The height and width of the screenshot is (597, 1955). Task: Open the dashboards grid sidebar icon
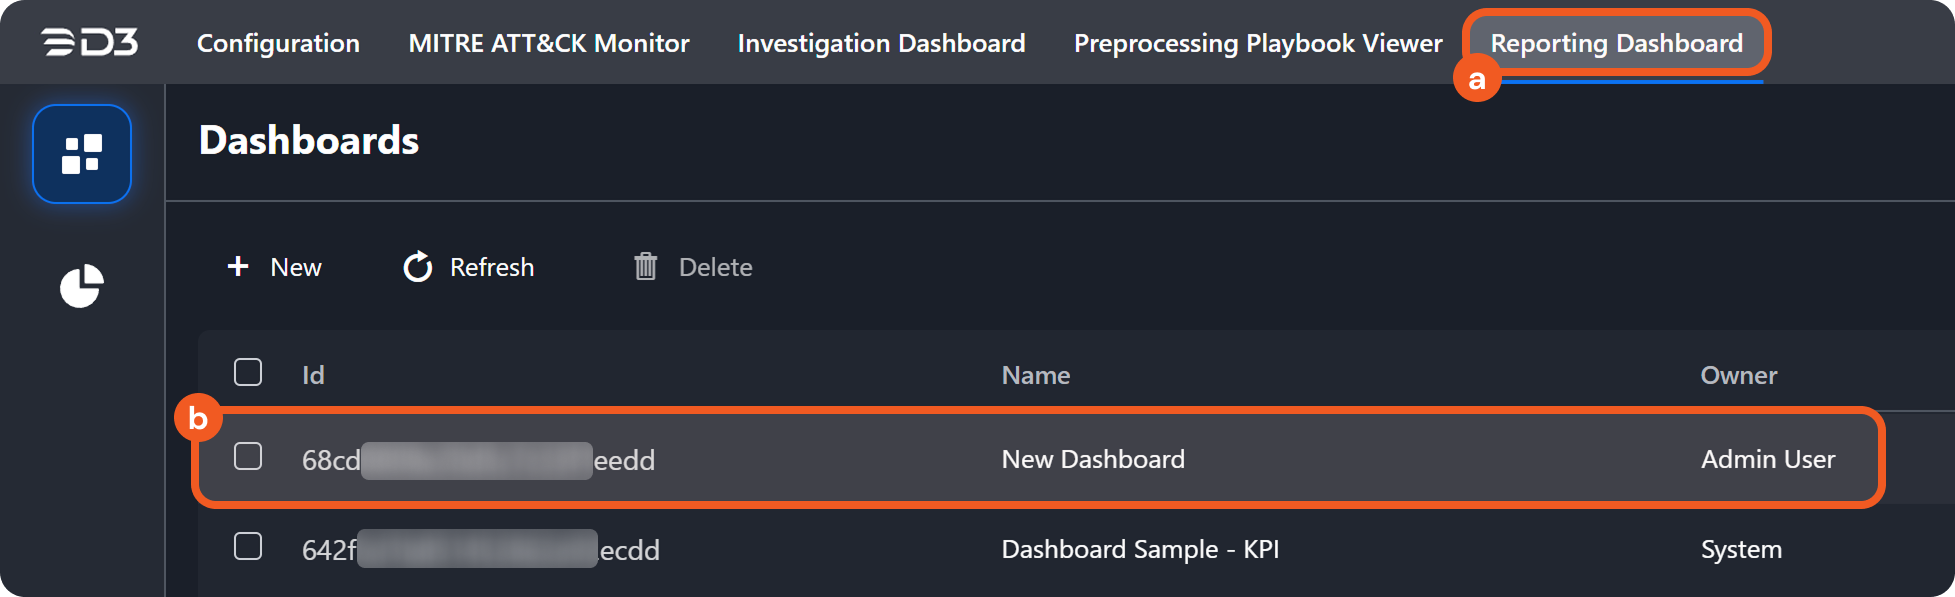point(82,154)
